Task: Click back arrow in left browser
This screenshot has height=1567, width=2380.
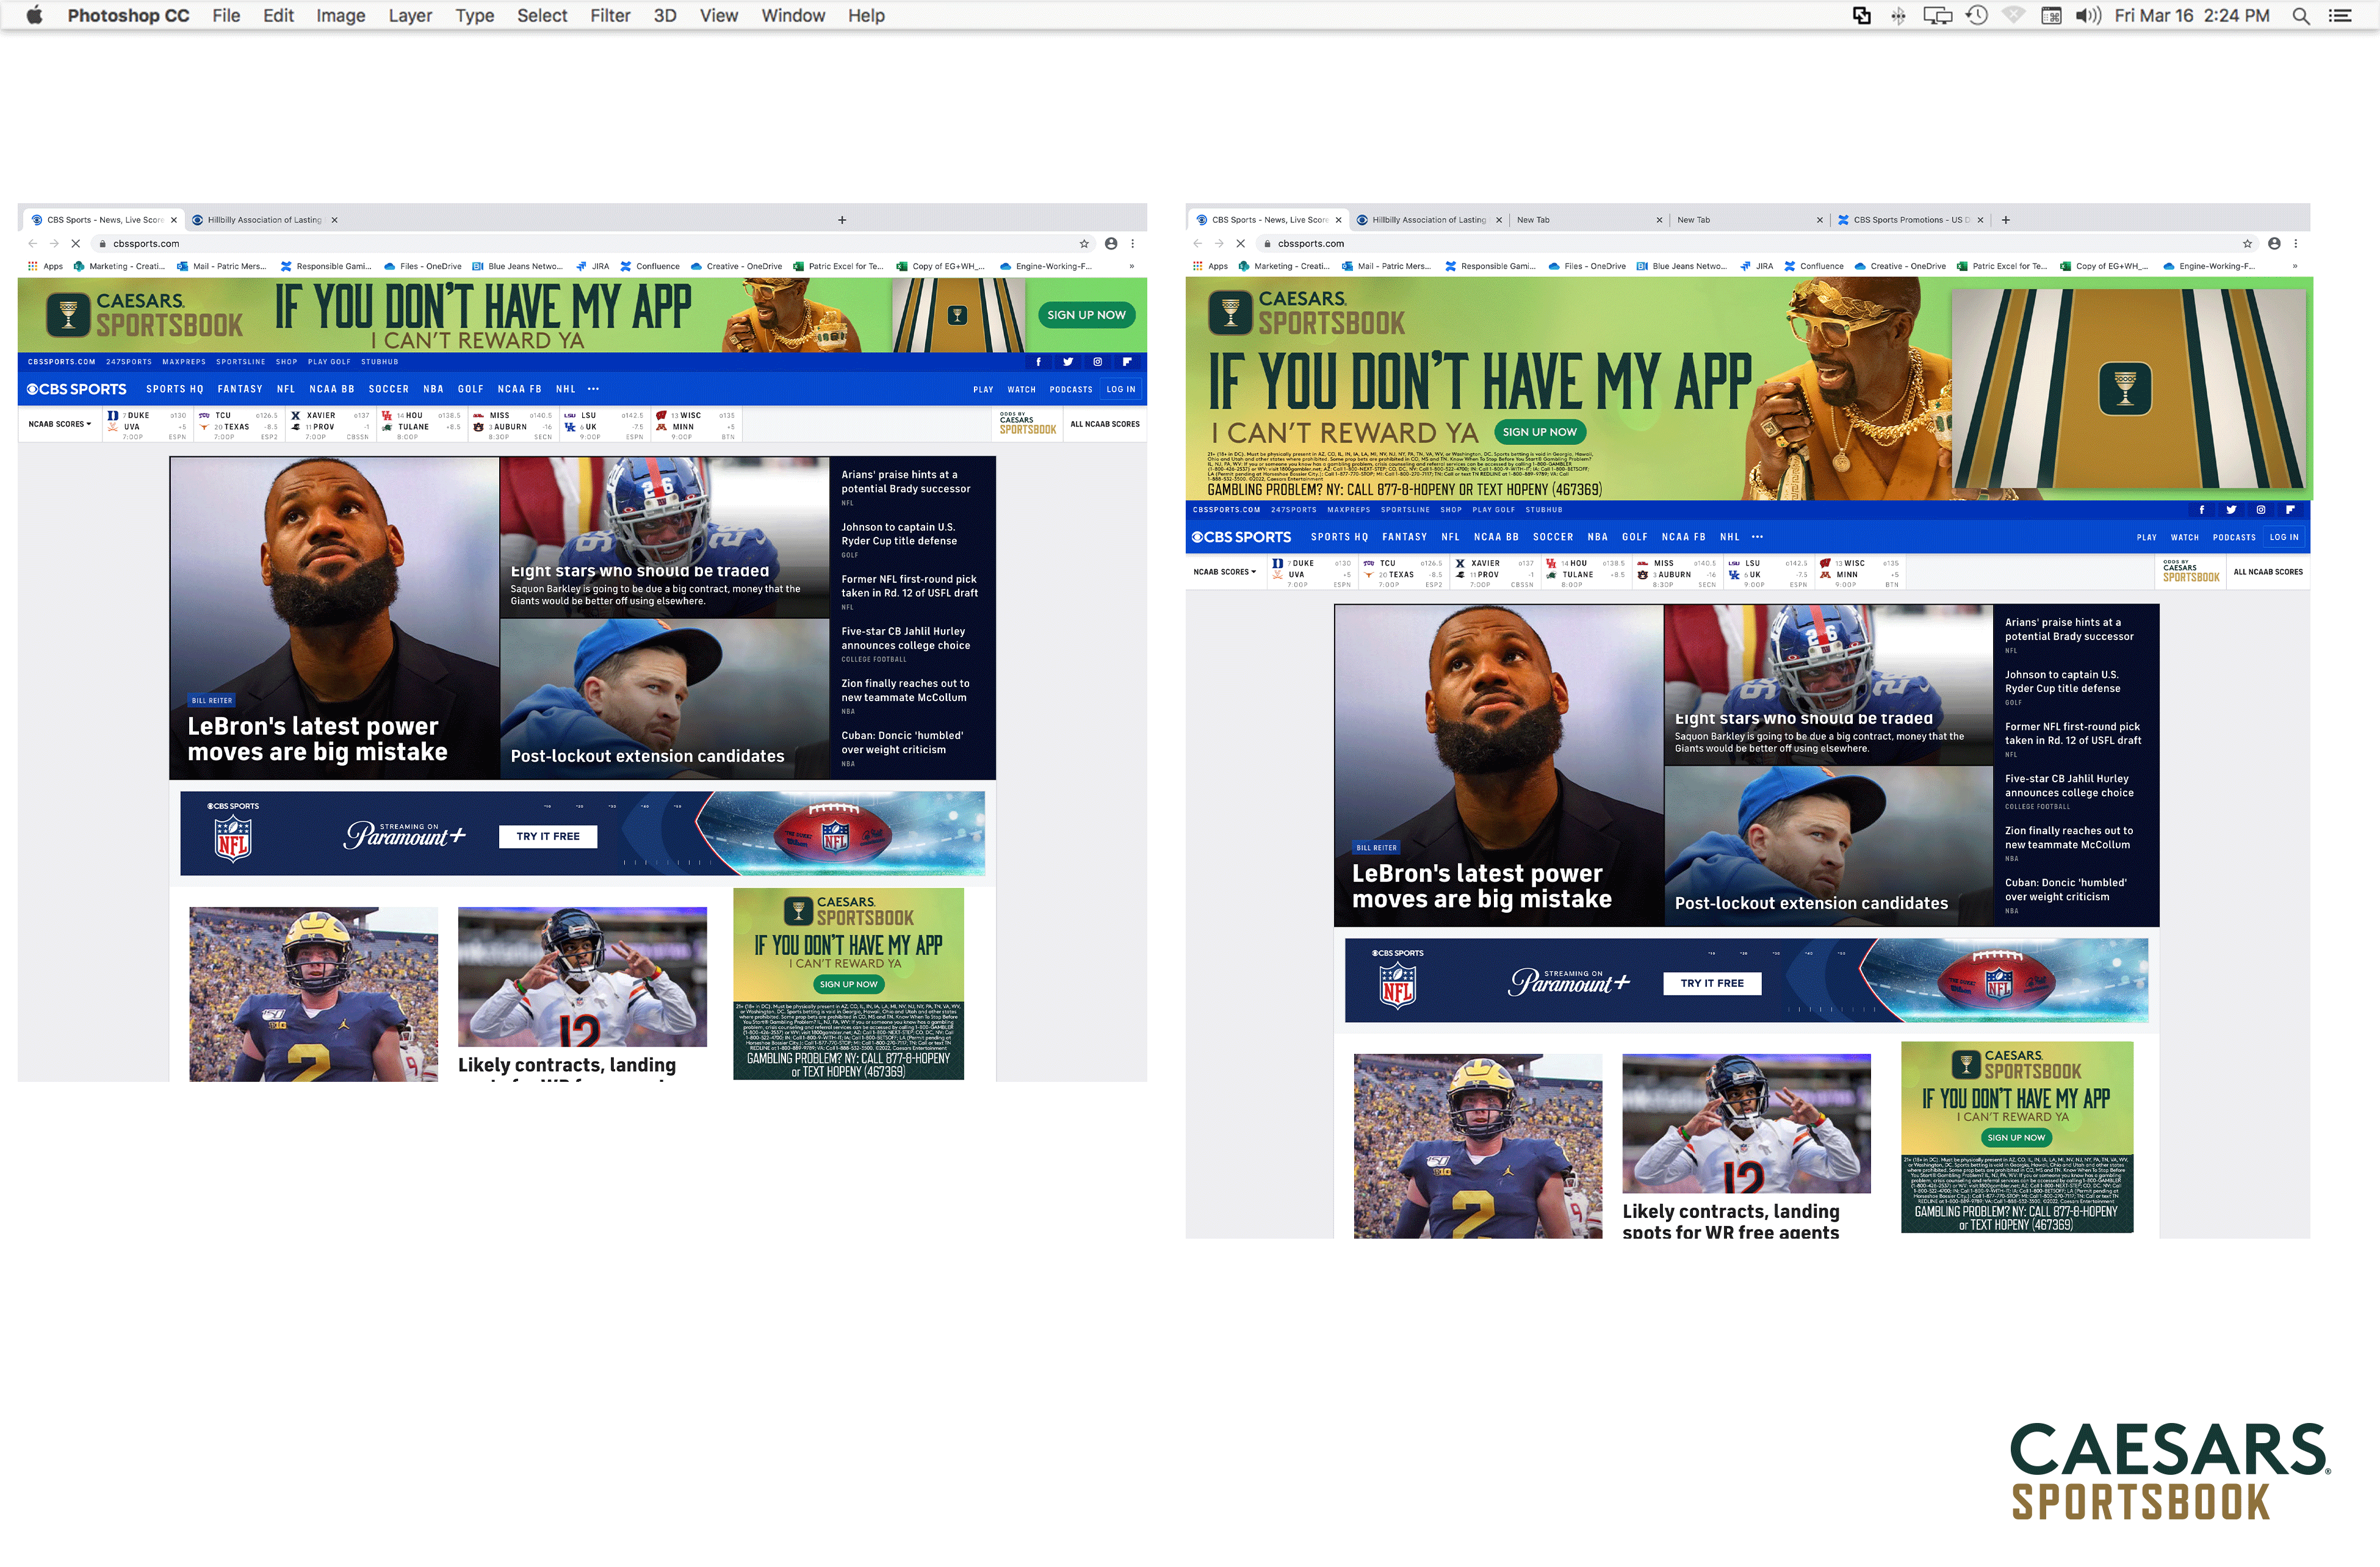Action: [x=32, y=243]
